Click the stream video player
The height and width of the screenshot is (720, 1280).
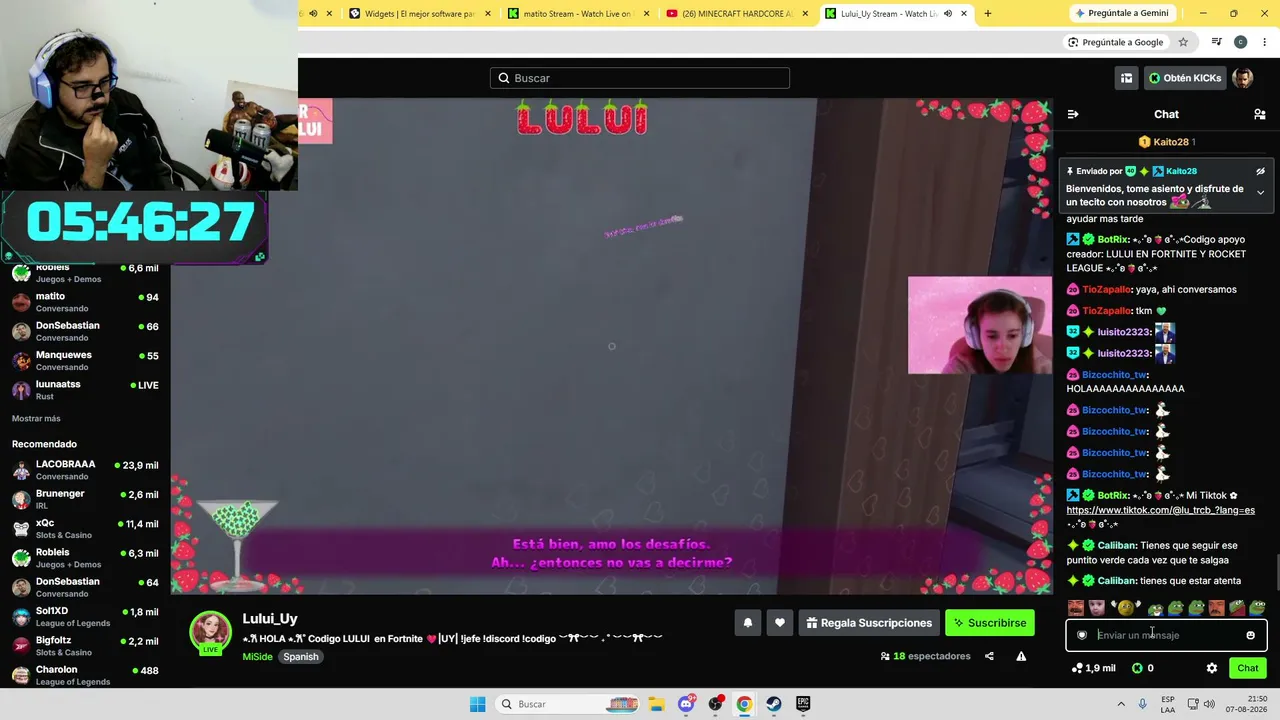tap(611, 346)
